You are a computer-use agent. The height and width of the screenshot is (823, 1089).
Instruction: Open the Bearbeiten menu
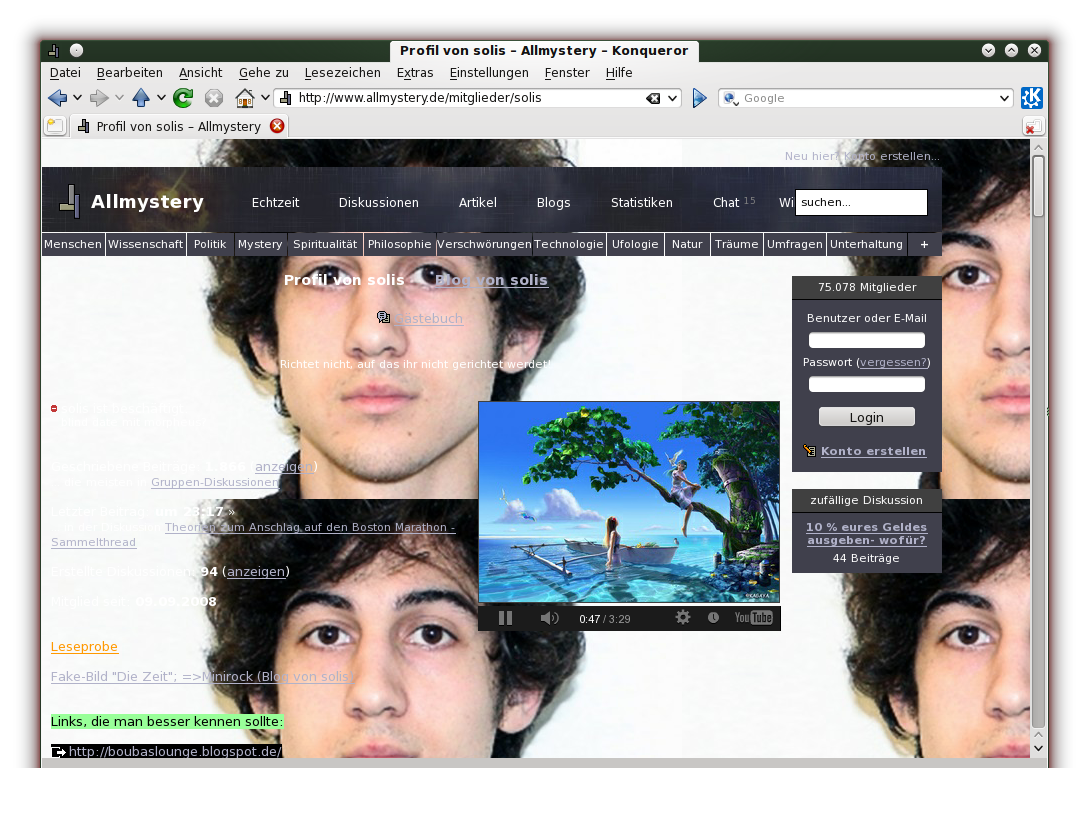click(x=129, y=72)
